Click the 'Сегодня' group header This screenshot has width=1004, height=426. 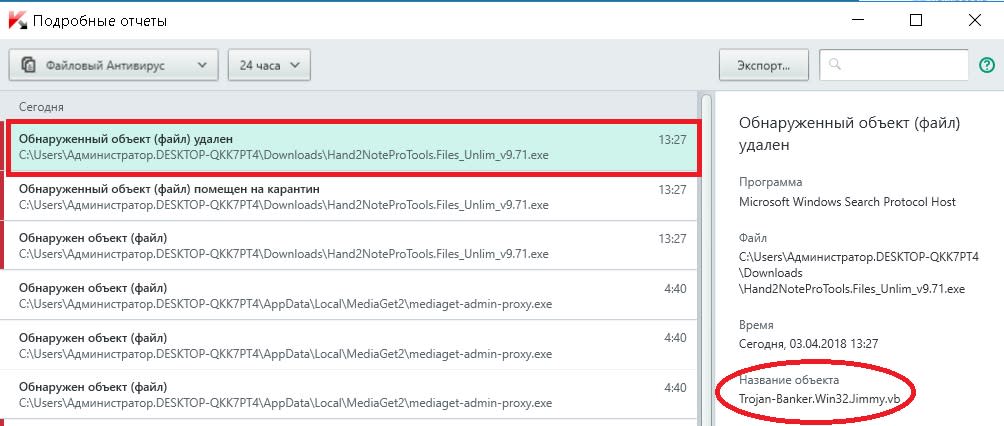click(x=41, y=107)
